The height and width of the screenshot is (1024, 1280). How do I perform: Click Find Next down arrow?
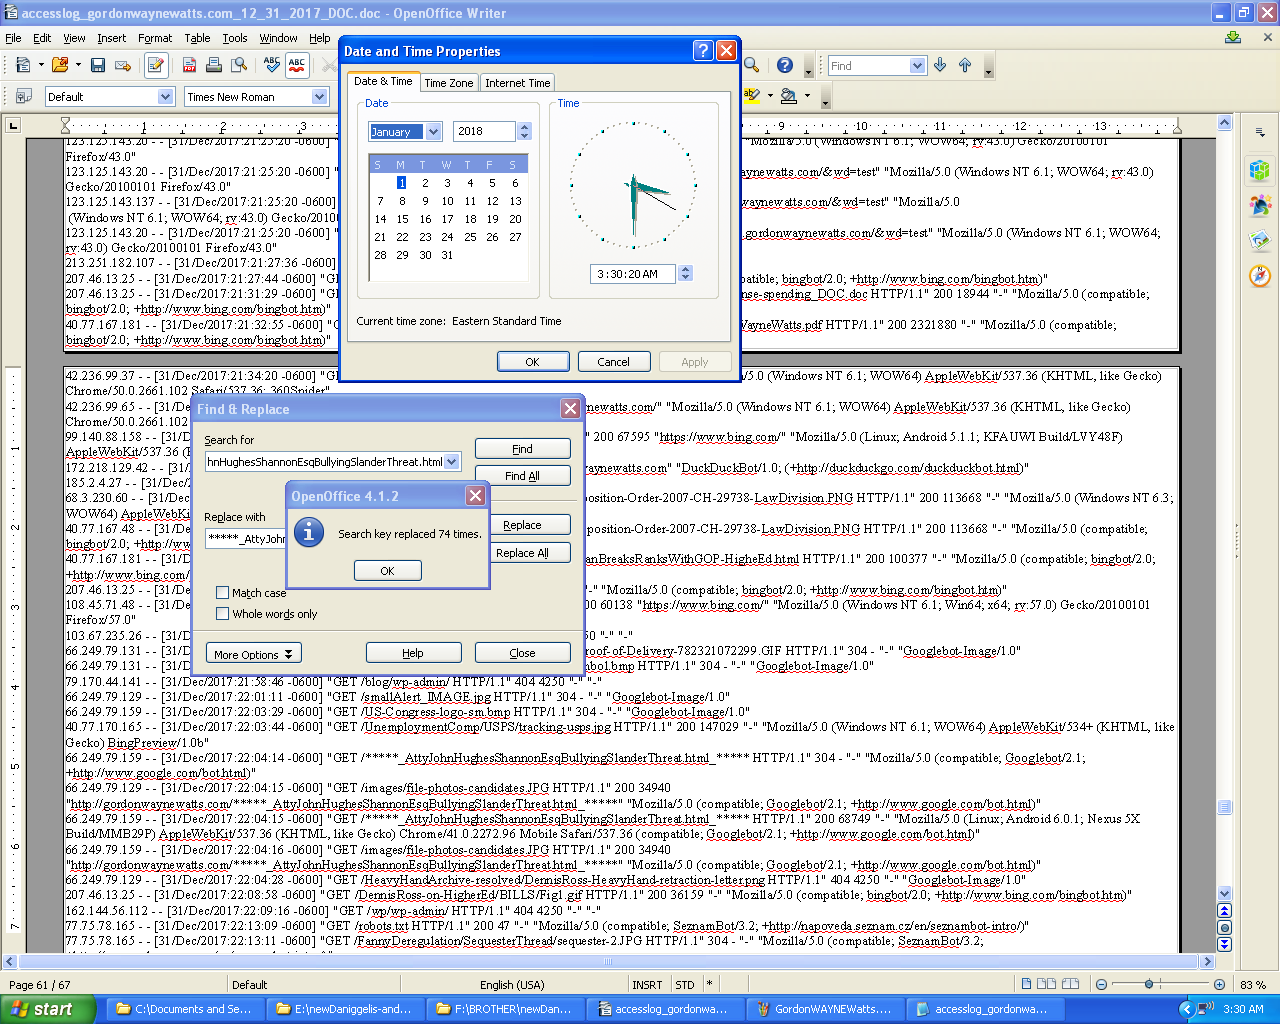tap(940, 65)
